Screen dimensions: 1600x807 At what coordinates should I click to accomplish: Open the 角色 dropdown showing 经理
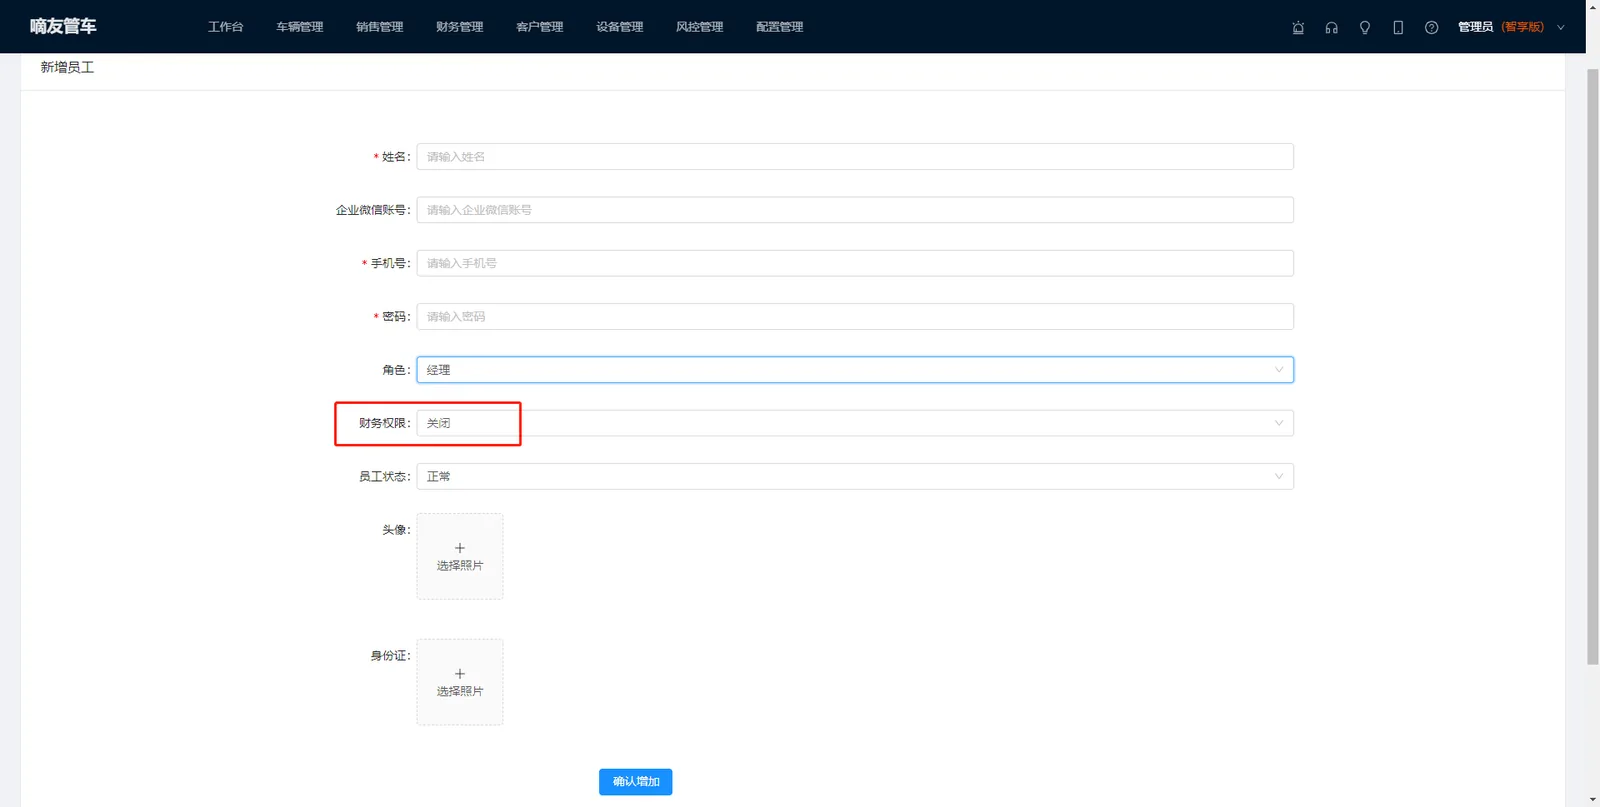[x=855, y=370]
